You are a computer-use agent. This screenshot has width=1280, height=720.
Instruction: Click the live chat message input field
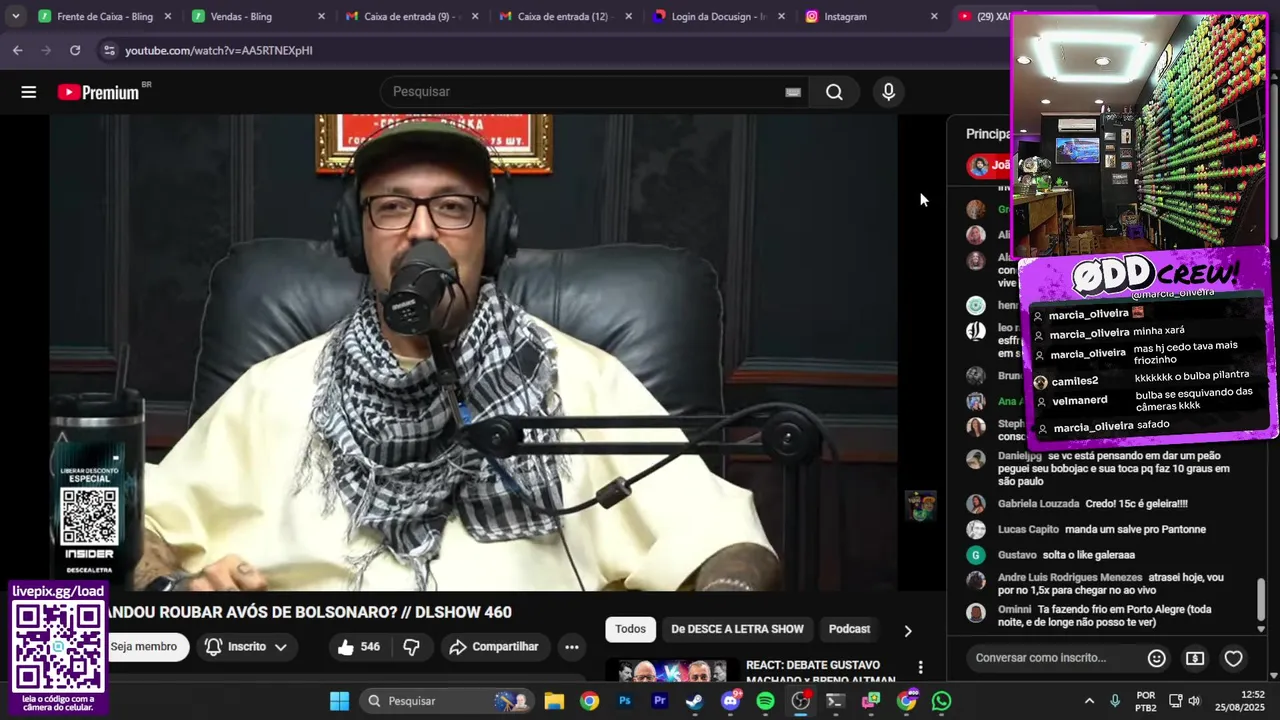click(1056, 658)
